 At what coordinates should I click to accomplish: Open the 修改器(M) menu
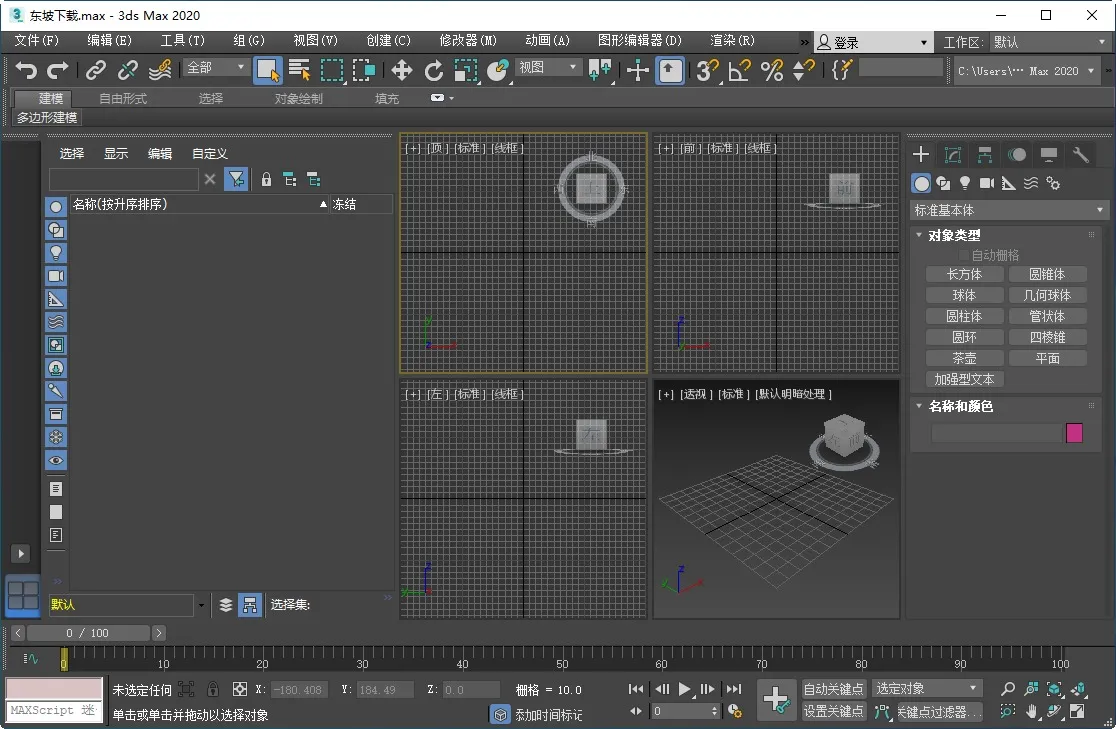click(x=468, y=41)
